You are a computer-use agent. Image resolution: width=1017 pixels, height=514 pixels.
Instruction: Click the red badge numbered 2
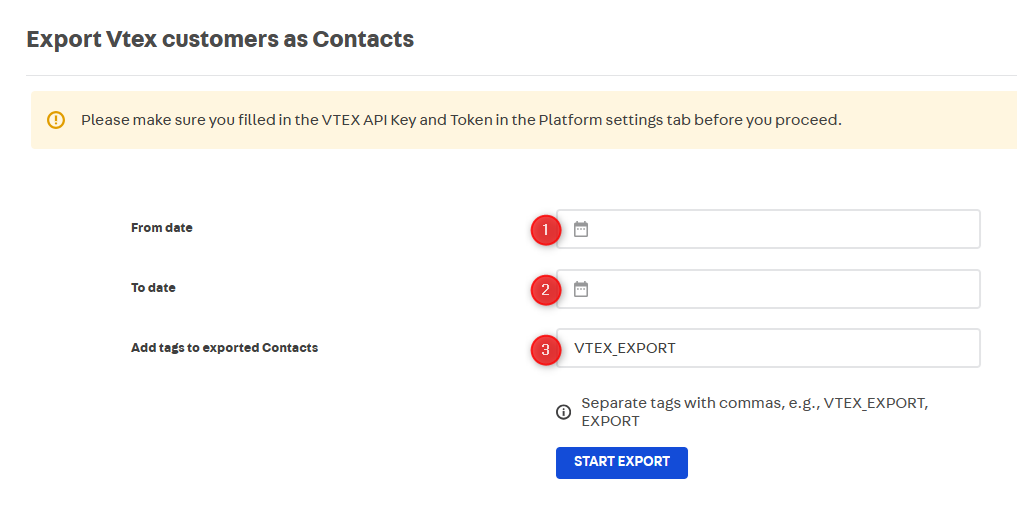point(545,289)
